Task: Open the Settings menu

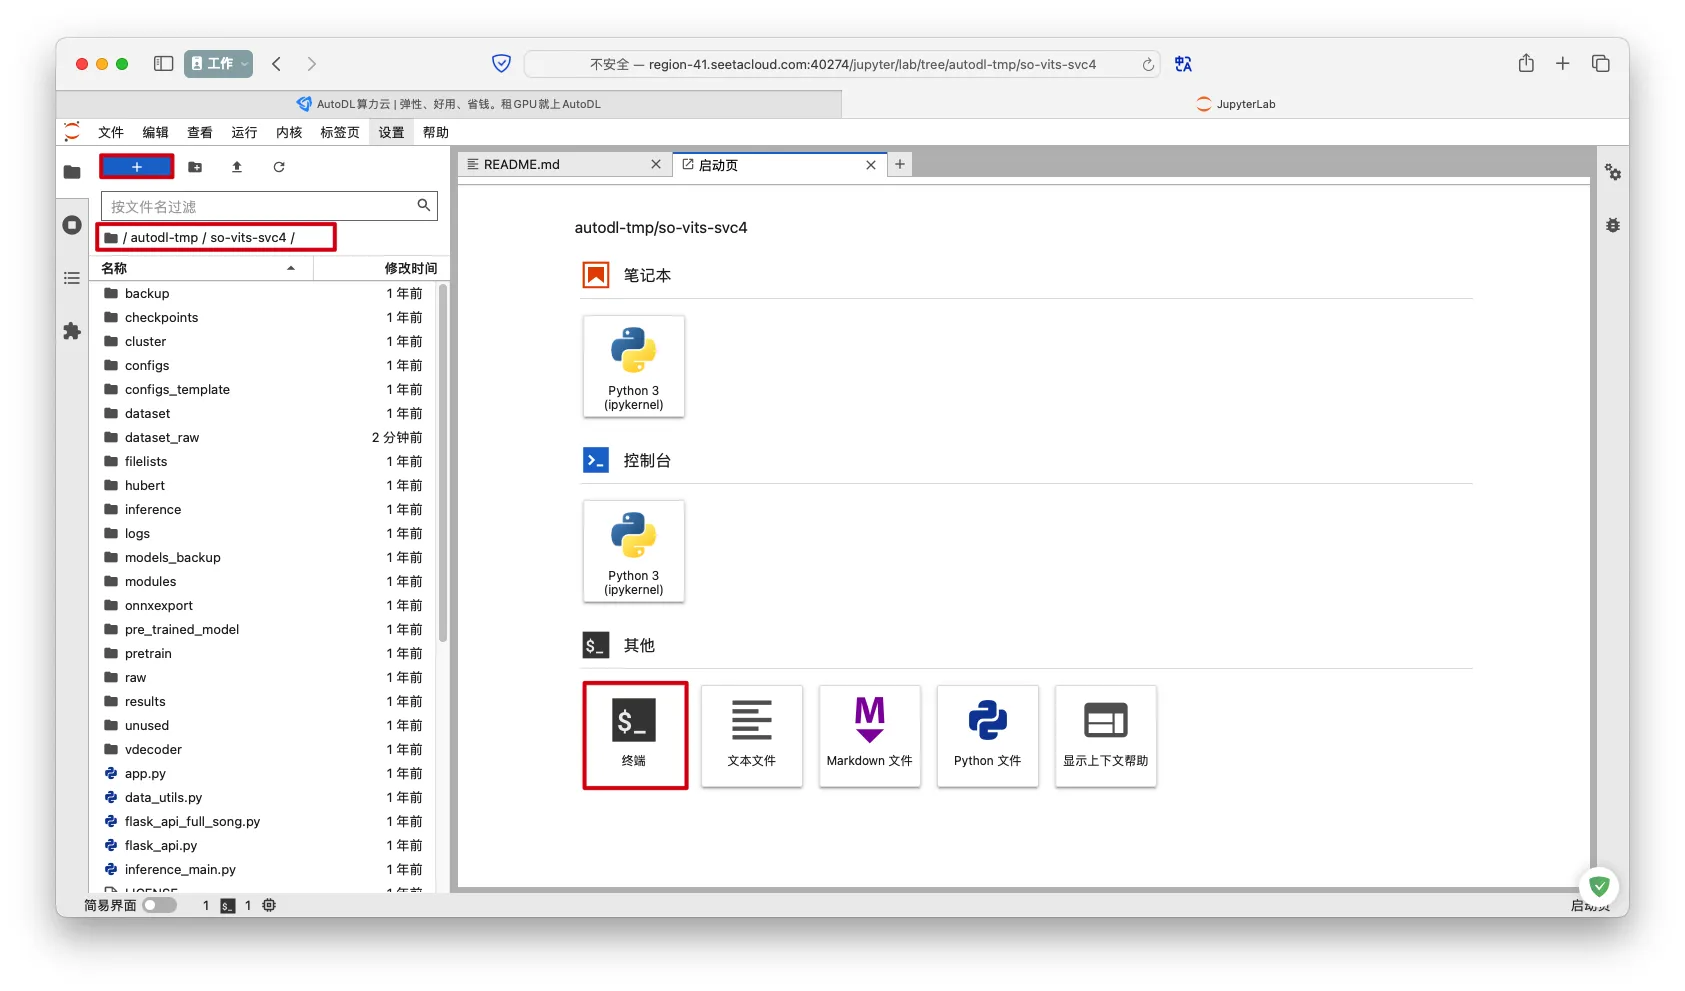Action: coord(391,132)
